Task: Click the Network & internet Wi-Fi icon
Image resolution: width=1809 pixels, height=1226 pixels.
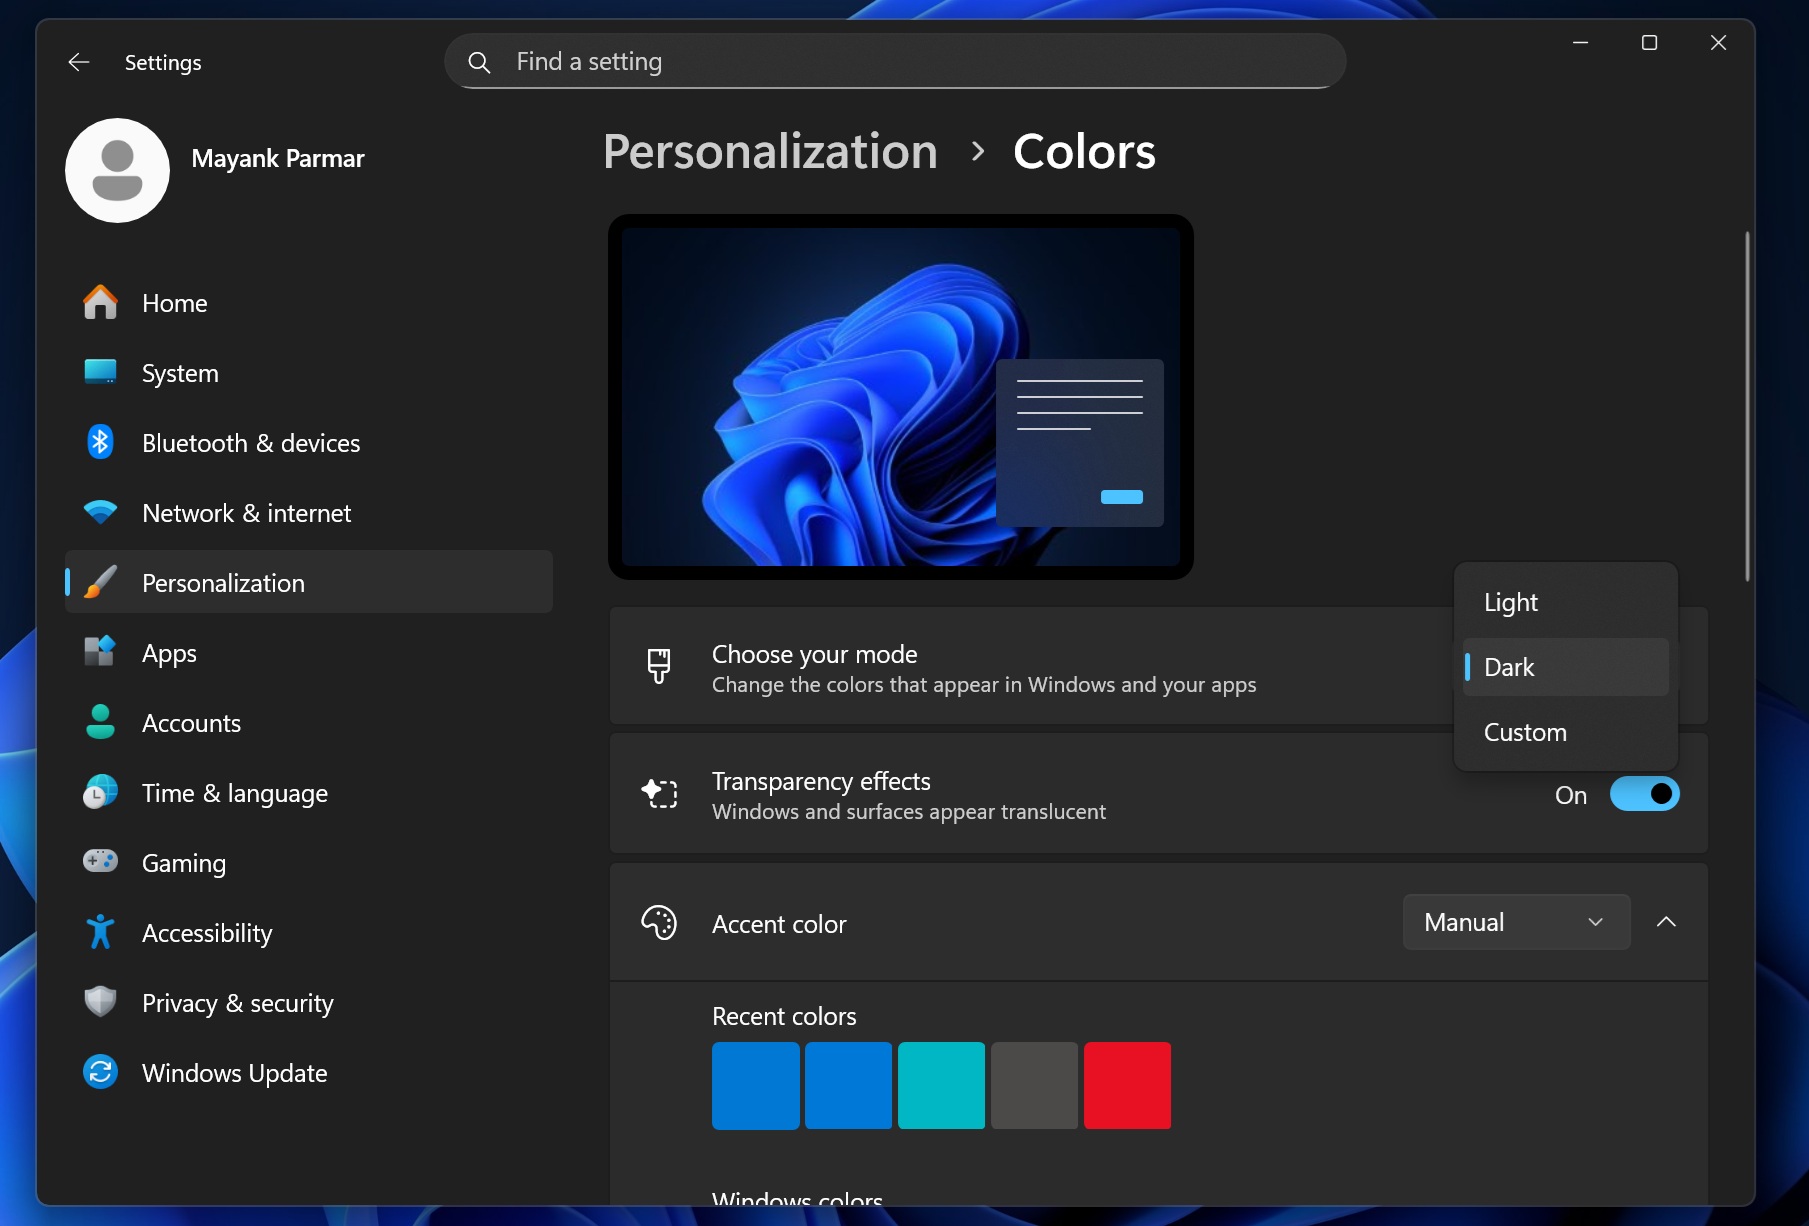Action: (100, 512)
